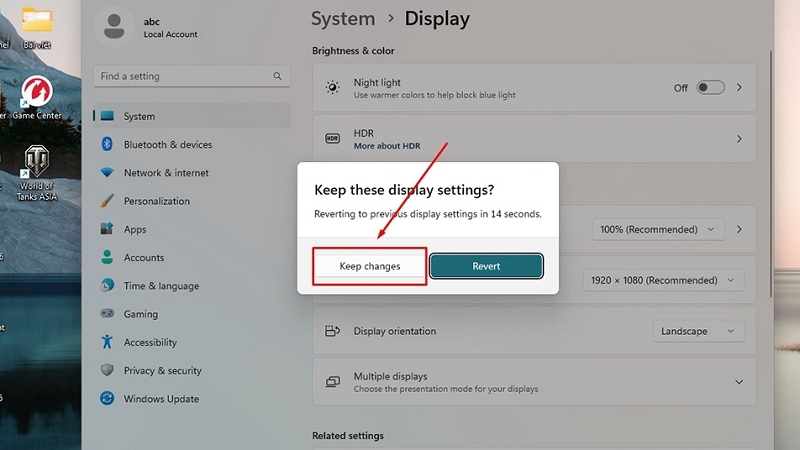Click the Apps icon in sidebar
This screenshot has height=450, width=800.
point(107,229)
